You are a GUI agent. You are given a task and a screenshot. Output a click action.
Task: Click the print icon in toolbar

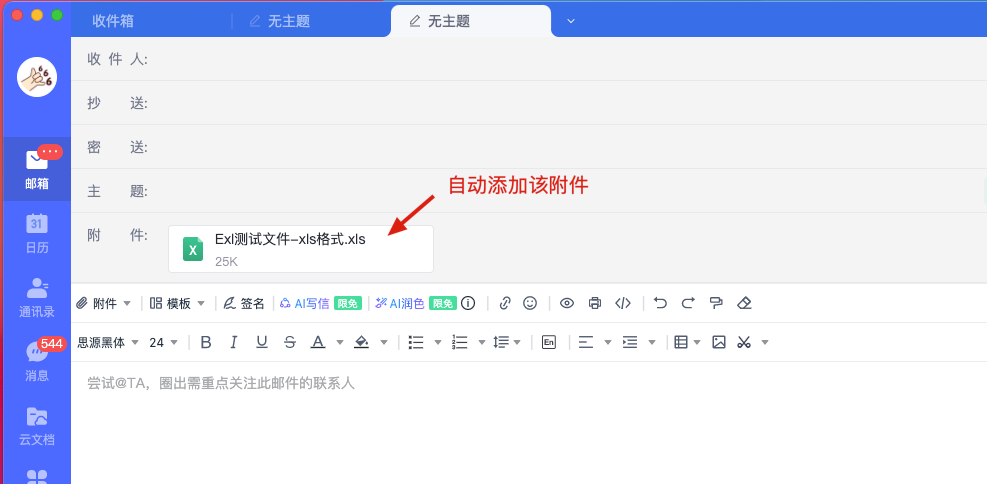[x=595, y=303]
